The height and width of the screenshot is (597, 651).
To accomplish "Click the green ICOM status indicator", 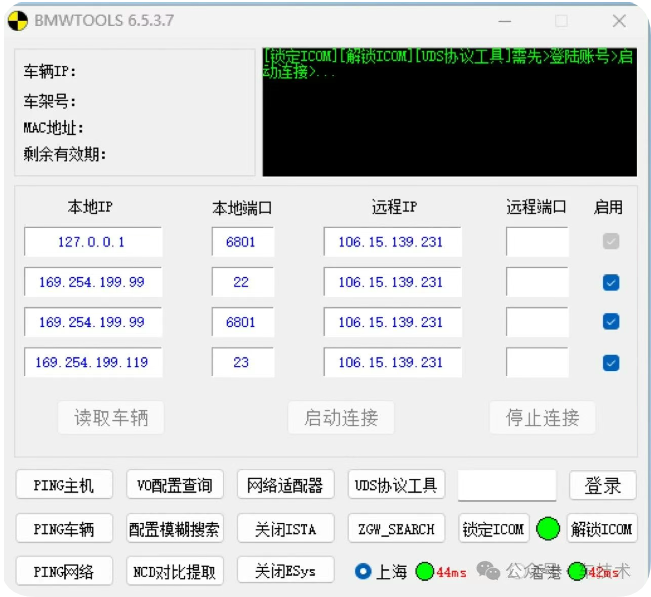I will (x=548, y=528).
